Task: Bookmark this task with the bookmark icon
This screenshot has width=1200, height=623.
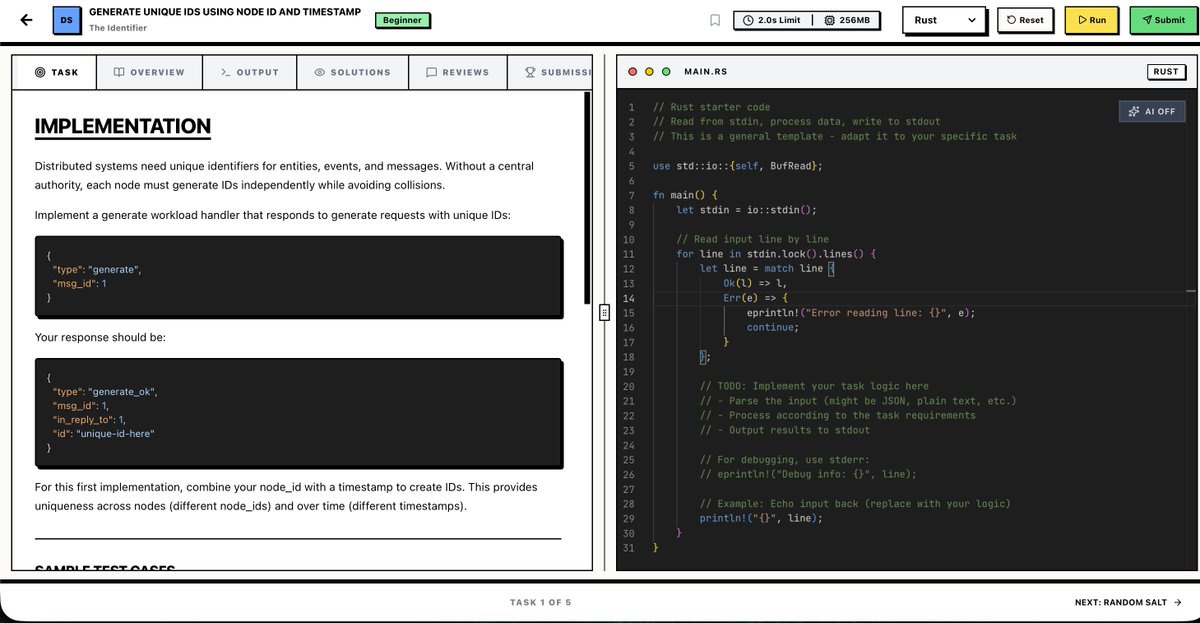Action: tap(715, 20)
